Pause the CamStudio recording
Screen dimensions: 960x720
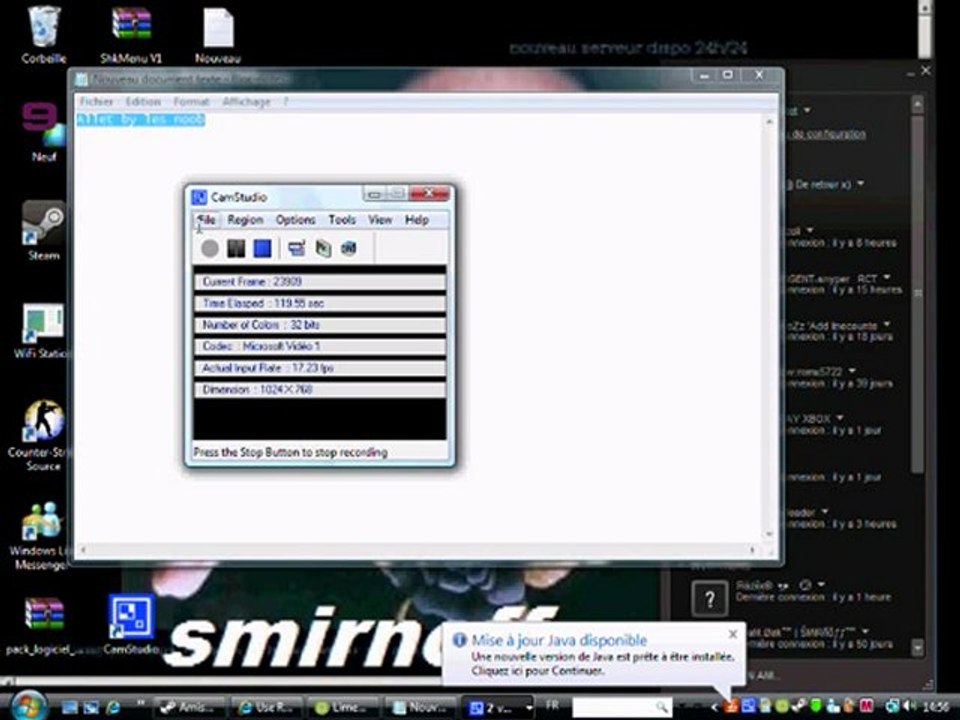[x=236, y=248]
